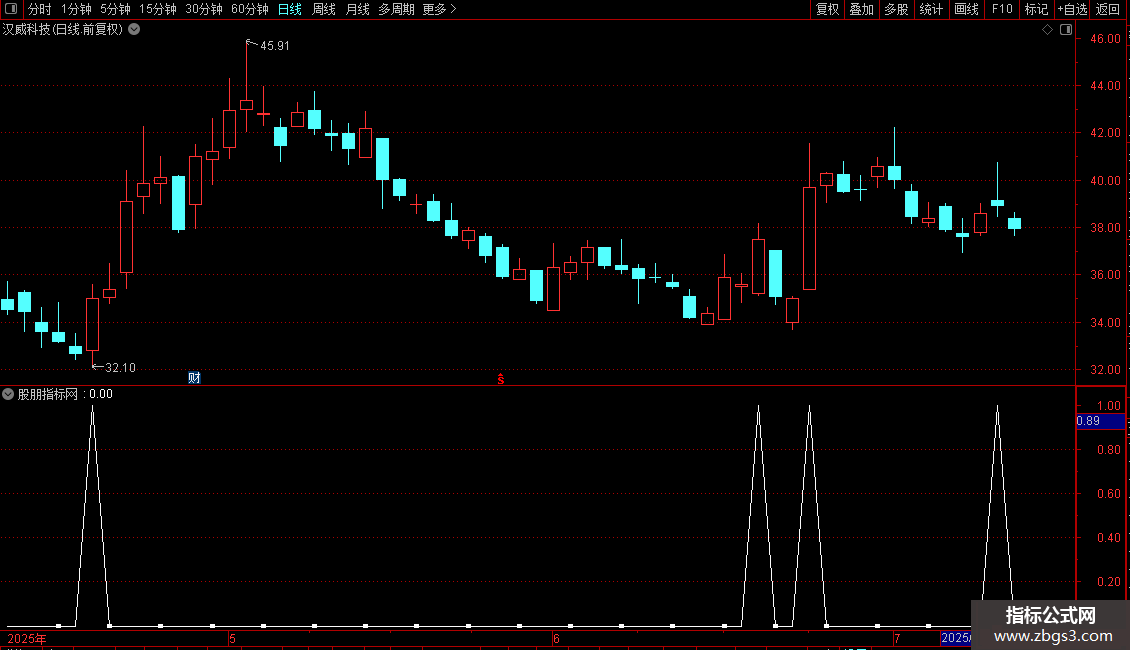Click the month 6 marker on time axis
This screenshot has height=650, width=1130.
pos(556,638)
